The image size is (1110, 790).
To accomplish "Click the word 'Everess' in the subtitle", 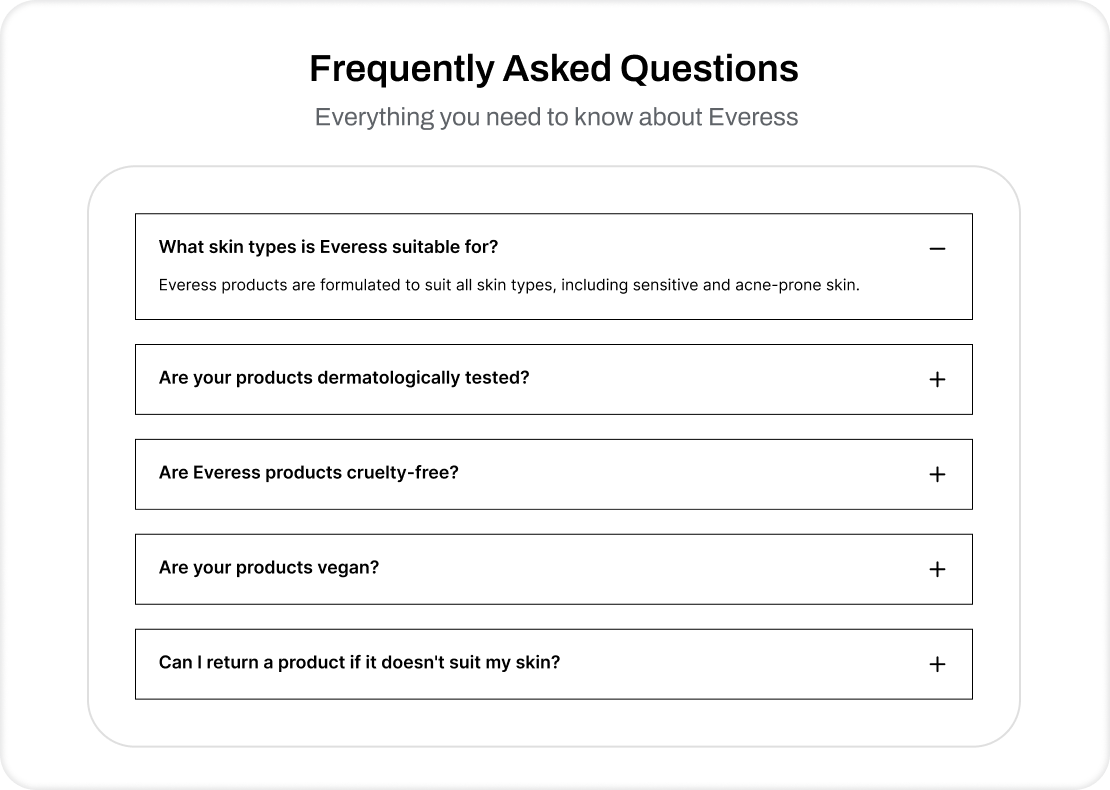I will click(x=753, y=117).
